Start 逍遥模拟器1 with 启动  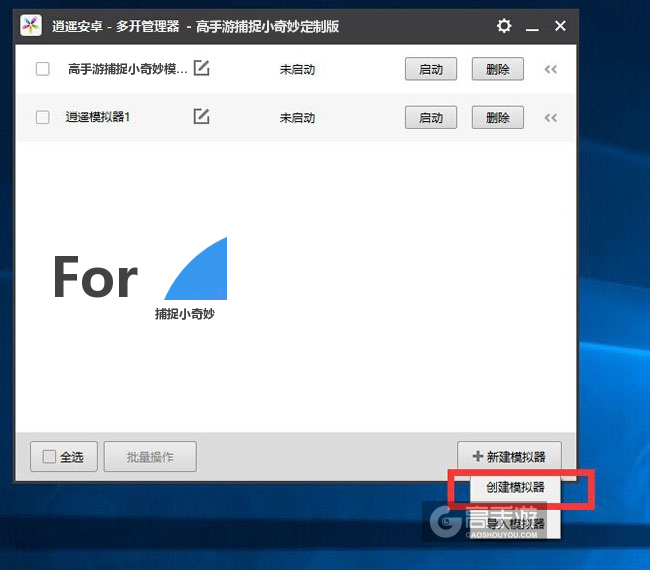(x=431, y=118)
